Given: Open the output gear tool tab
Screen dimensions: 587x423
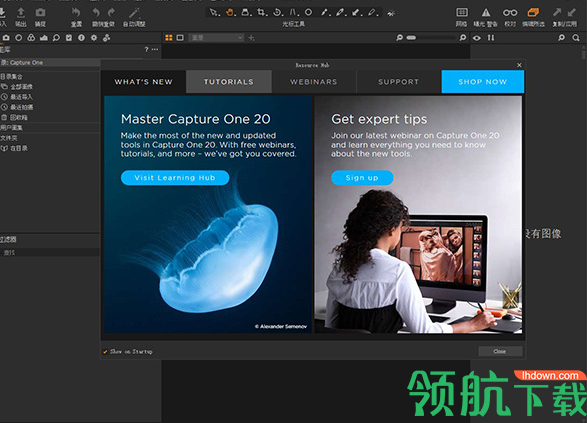Looking at the screenshot, I should tap(94, 38).
